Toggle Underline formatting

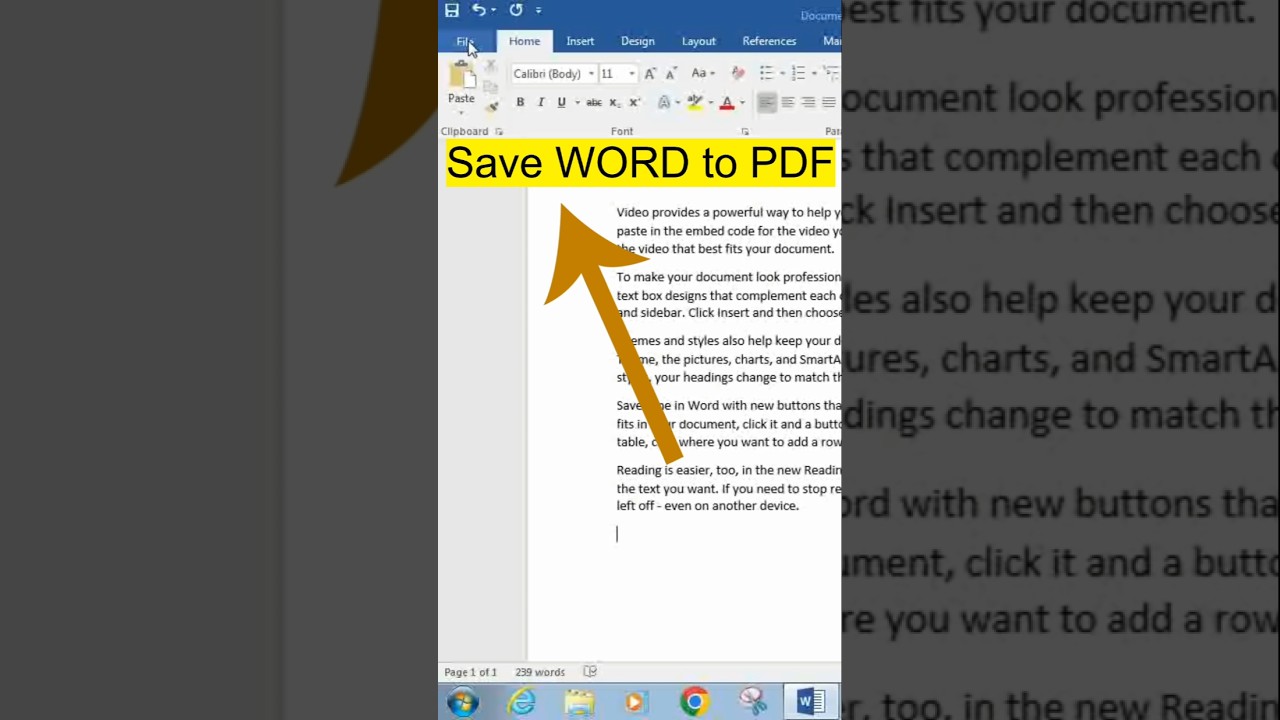tap(561, 102)
